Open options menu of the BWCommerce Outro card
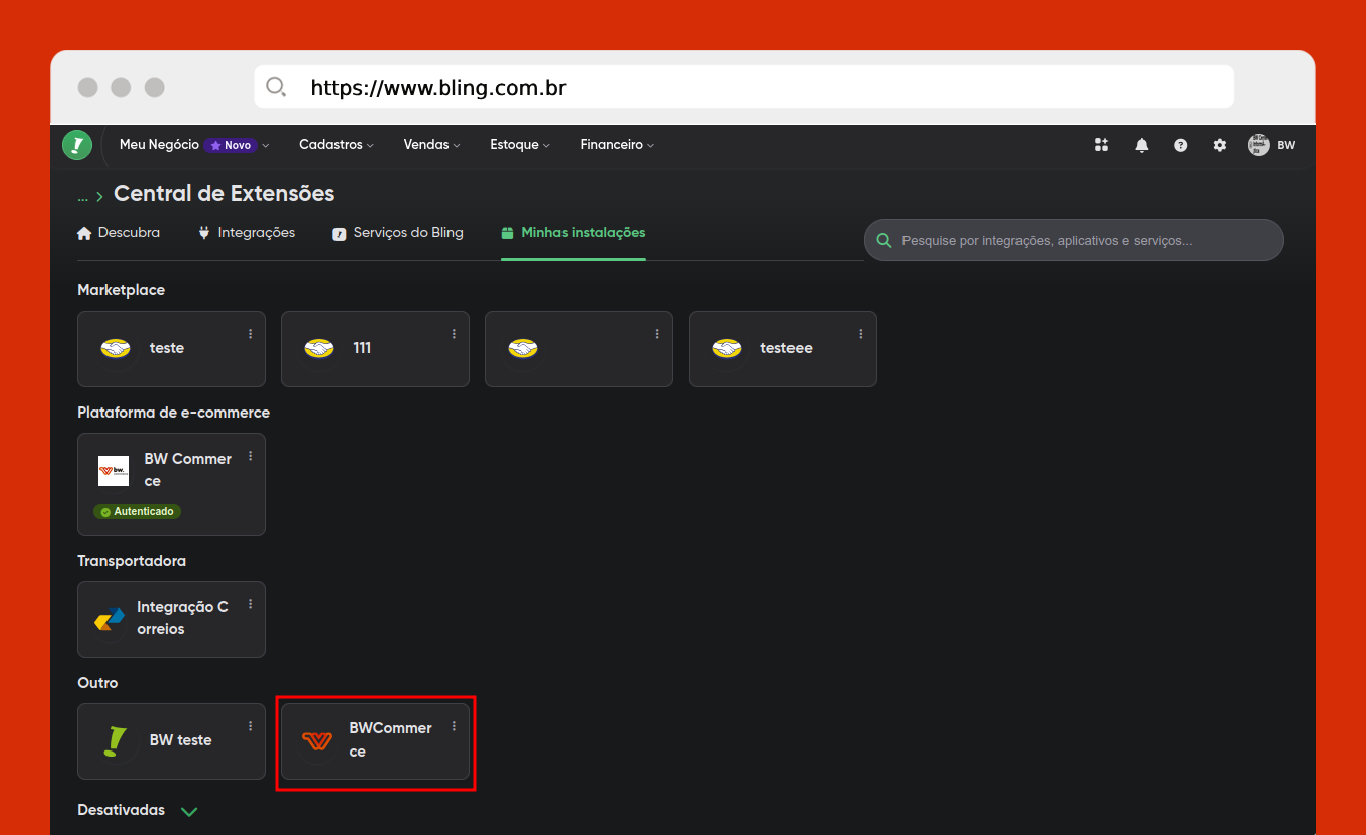Image resolution: width=1366 pixels, height=835 pixels. click(x=454, y=726)
